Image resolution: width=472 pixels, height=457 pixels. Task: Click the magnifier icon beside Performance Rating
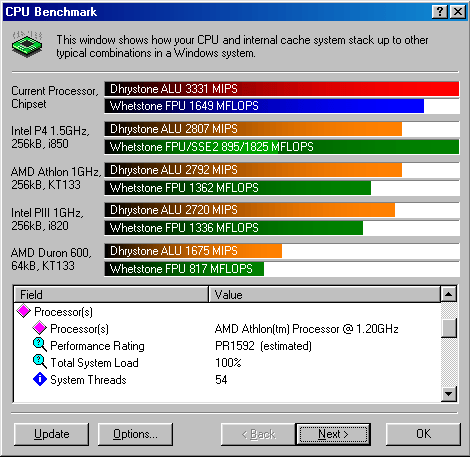40,345
